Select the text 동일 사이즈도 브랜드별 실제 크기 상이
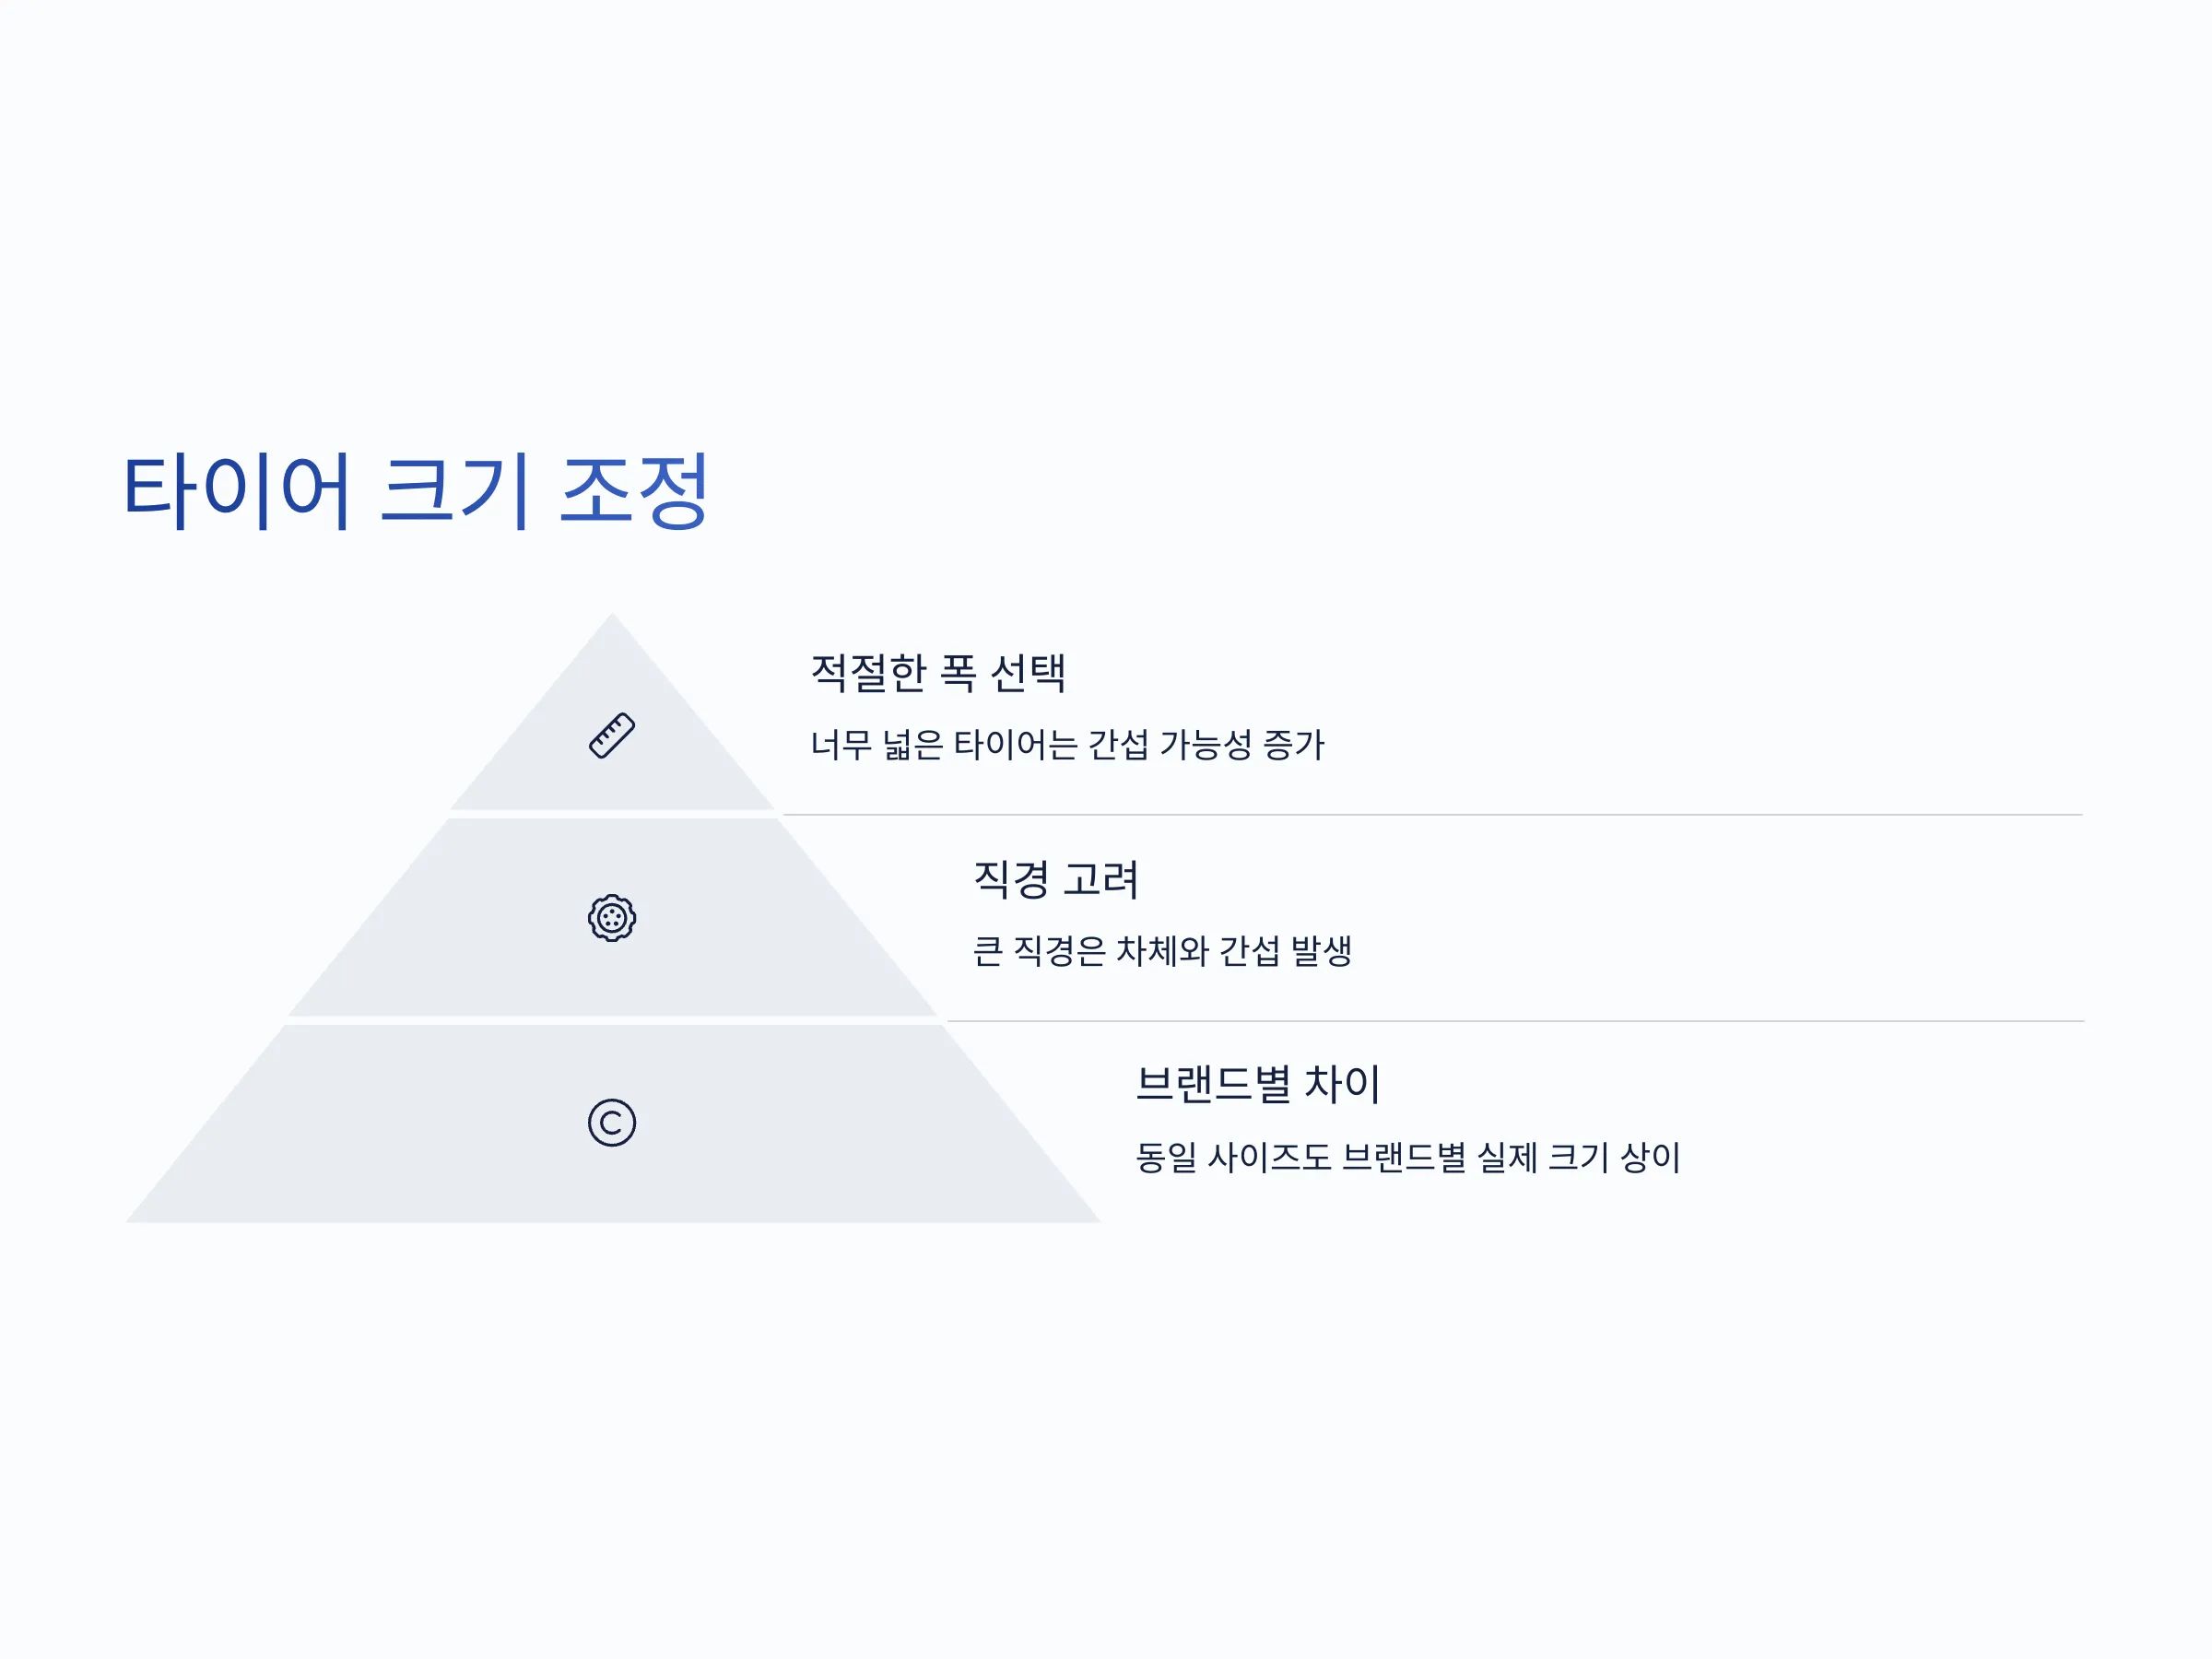The width and height of the screenshot is (2212, 1659). (1408, 1157)
